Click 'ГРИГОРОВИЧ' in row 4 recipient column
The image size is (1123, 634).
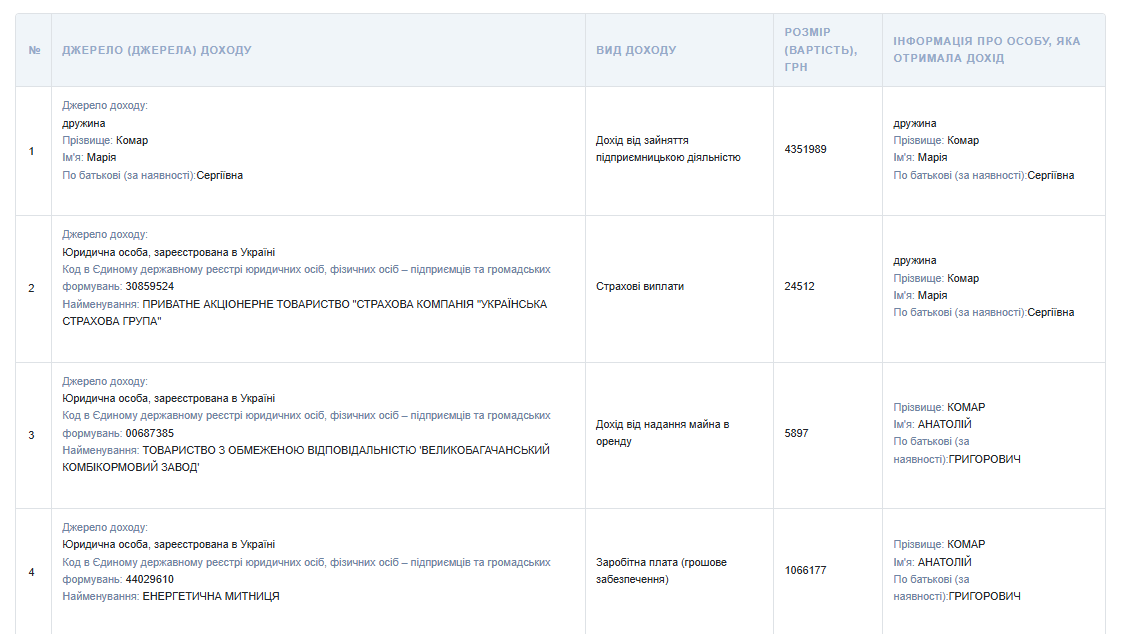pos(985,596)
